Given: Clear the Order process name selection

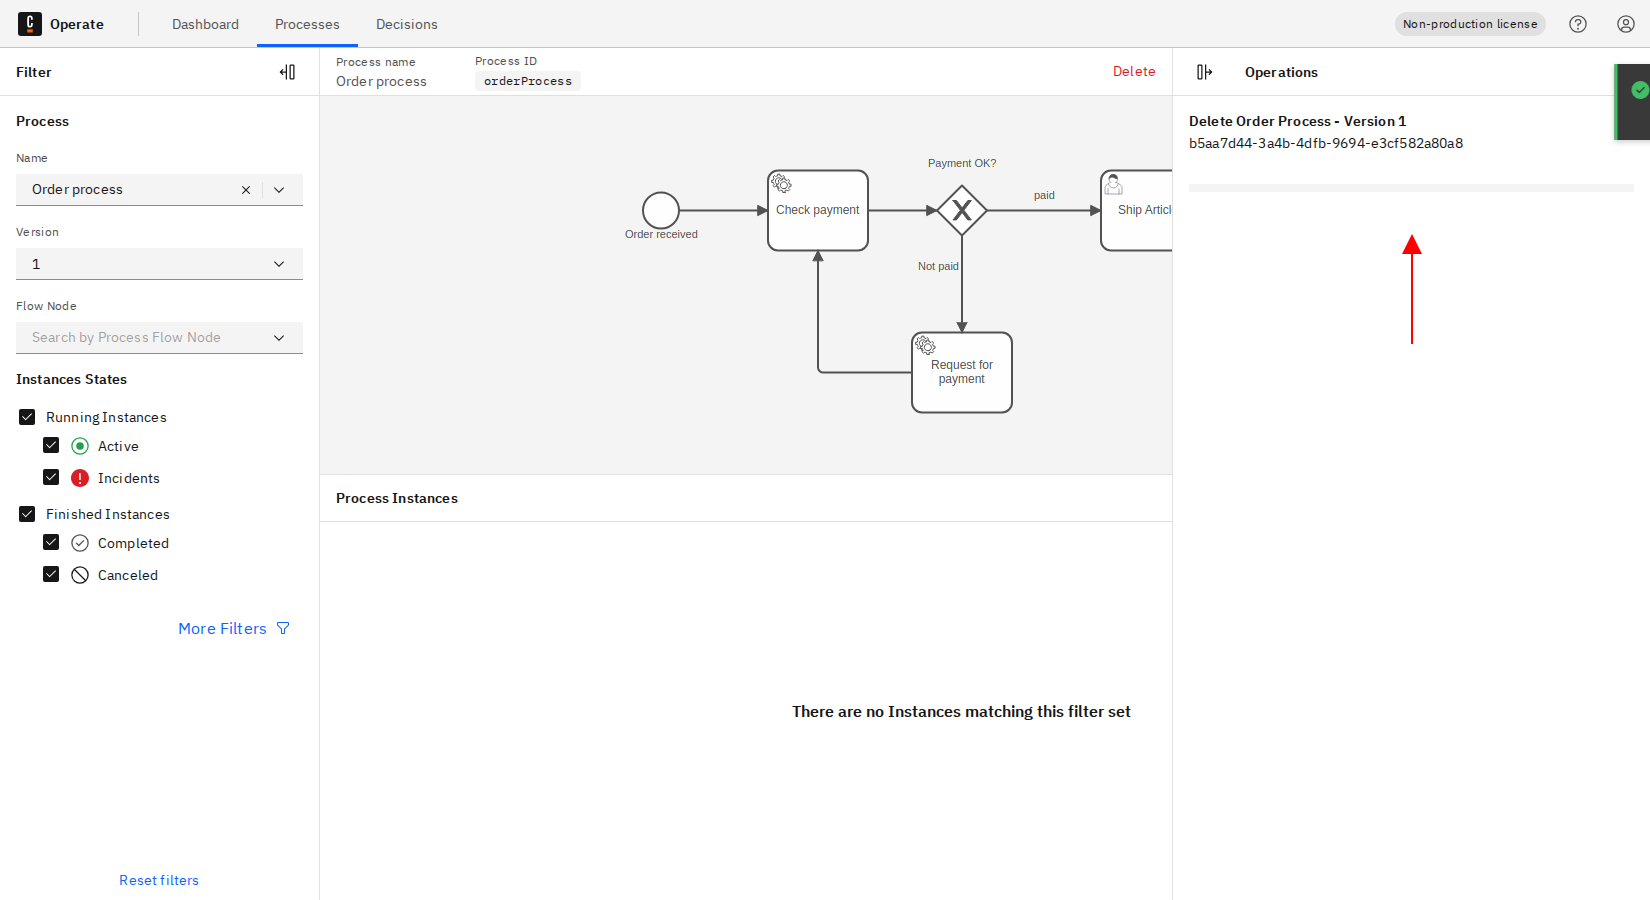Looking at the screenshot, I should [246, 190].
